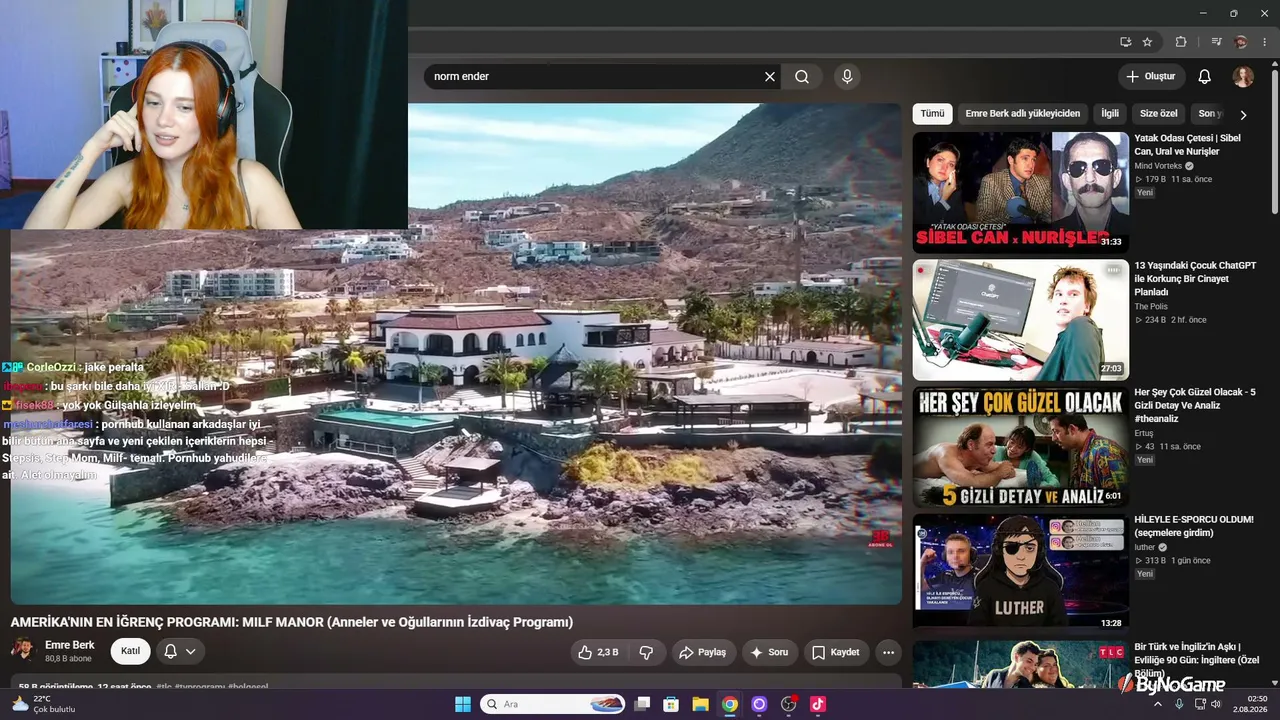Open title HİLEYLE E-SPORCU OLDUM!

1194,526
